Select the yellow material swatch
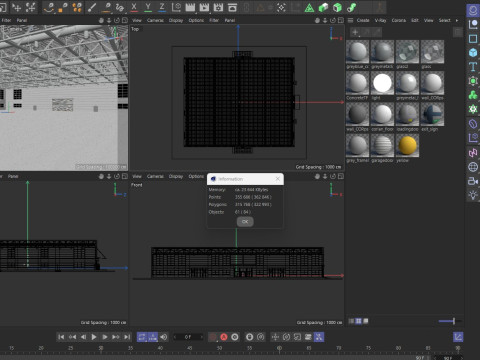Image resolution: width=480 pixels, height=360 pixels. (407, 145)
